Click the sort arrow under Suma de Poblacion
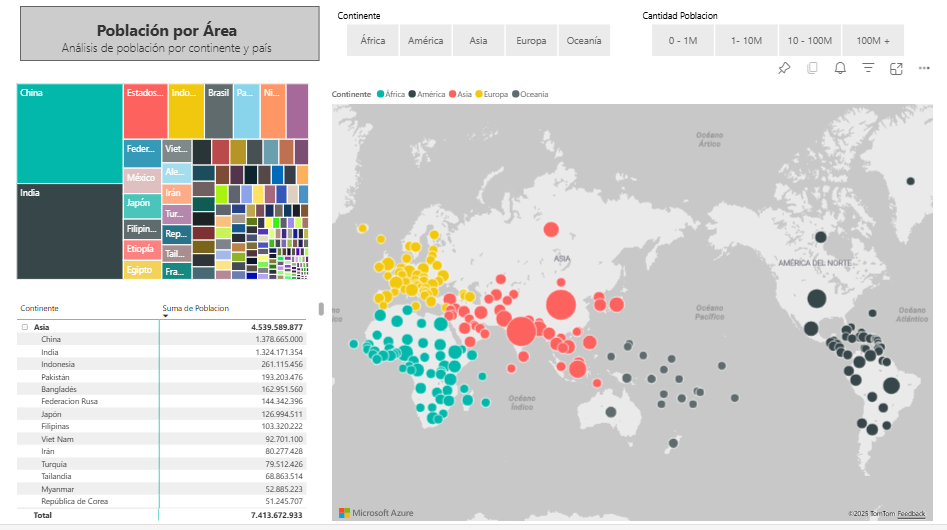Viewport: 947px width, 530px height. tap(165, 316)
